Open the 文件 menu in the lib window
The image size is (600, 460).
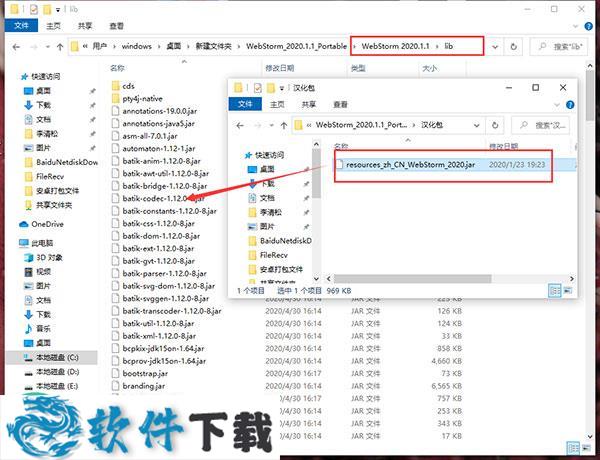click(x=21, y=26)
